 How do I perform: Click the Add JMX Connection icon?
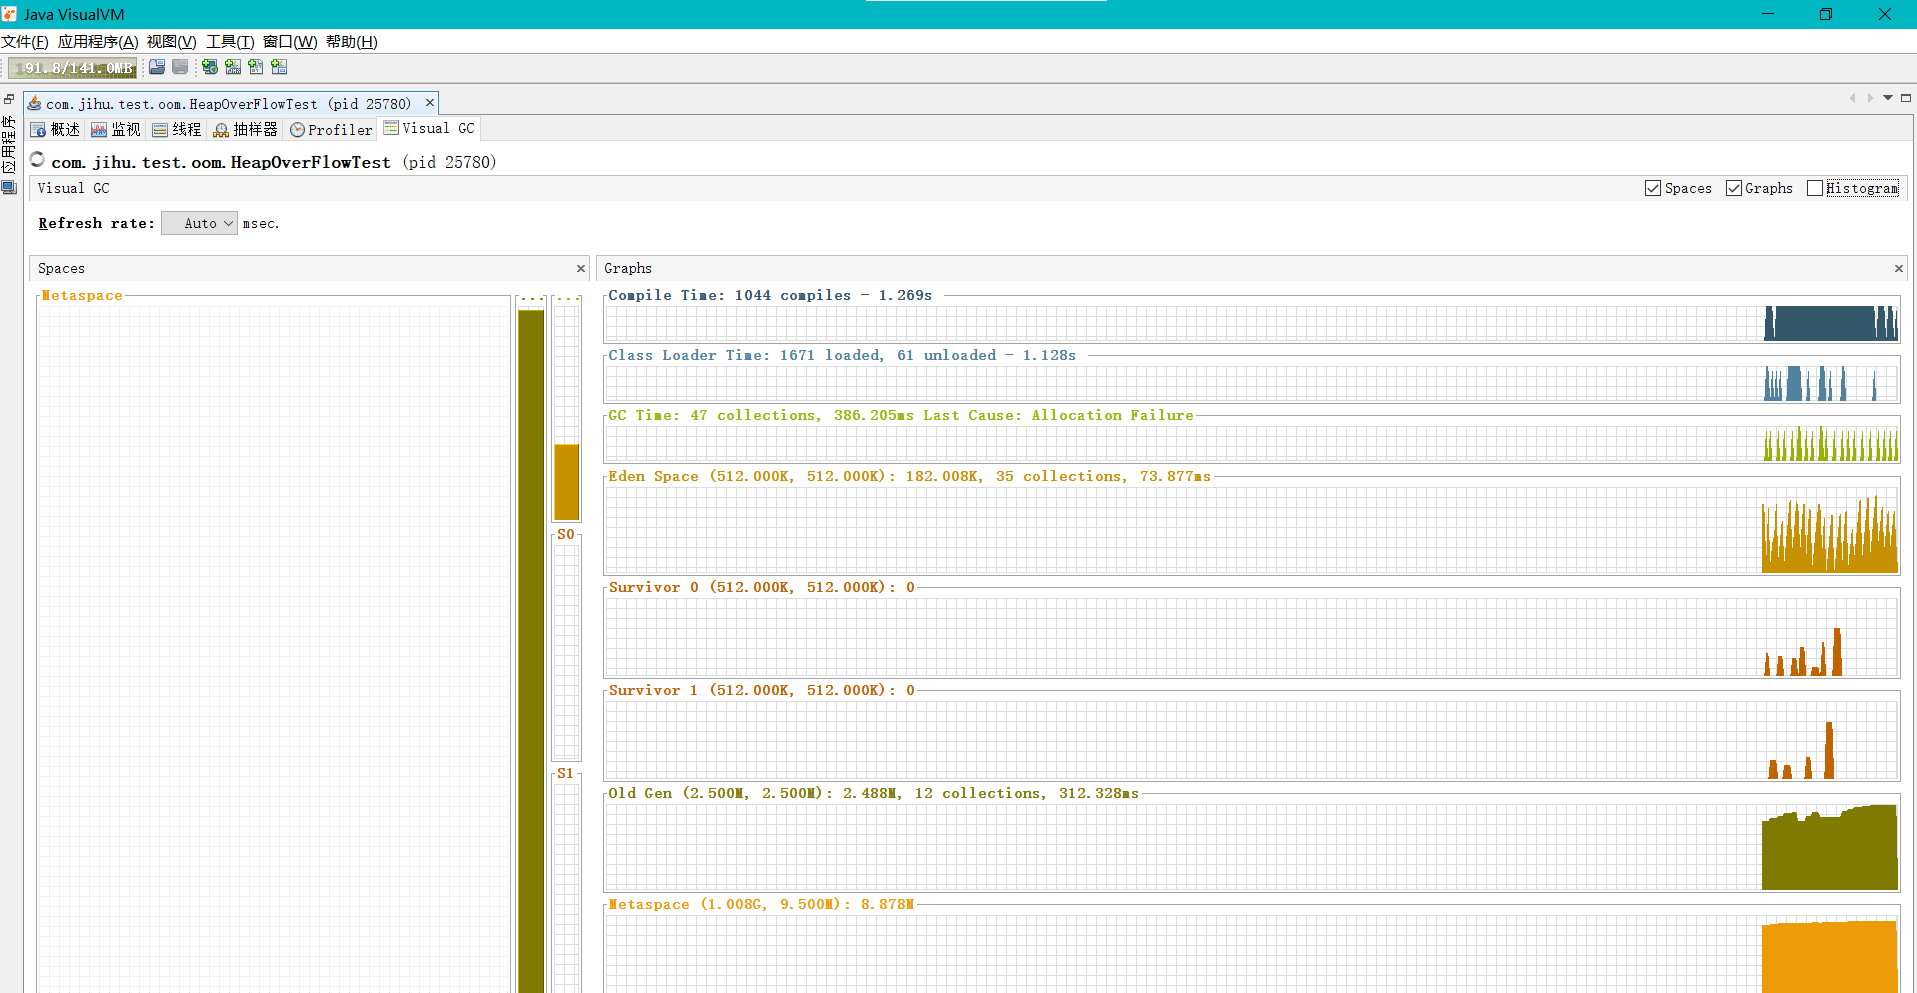[233, 67]
